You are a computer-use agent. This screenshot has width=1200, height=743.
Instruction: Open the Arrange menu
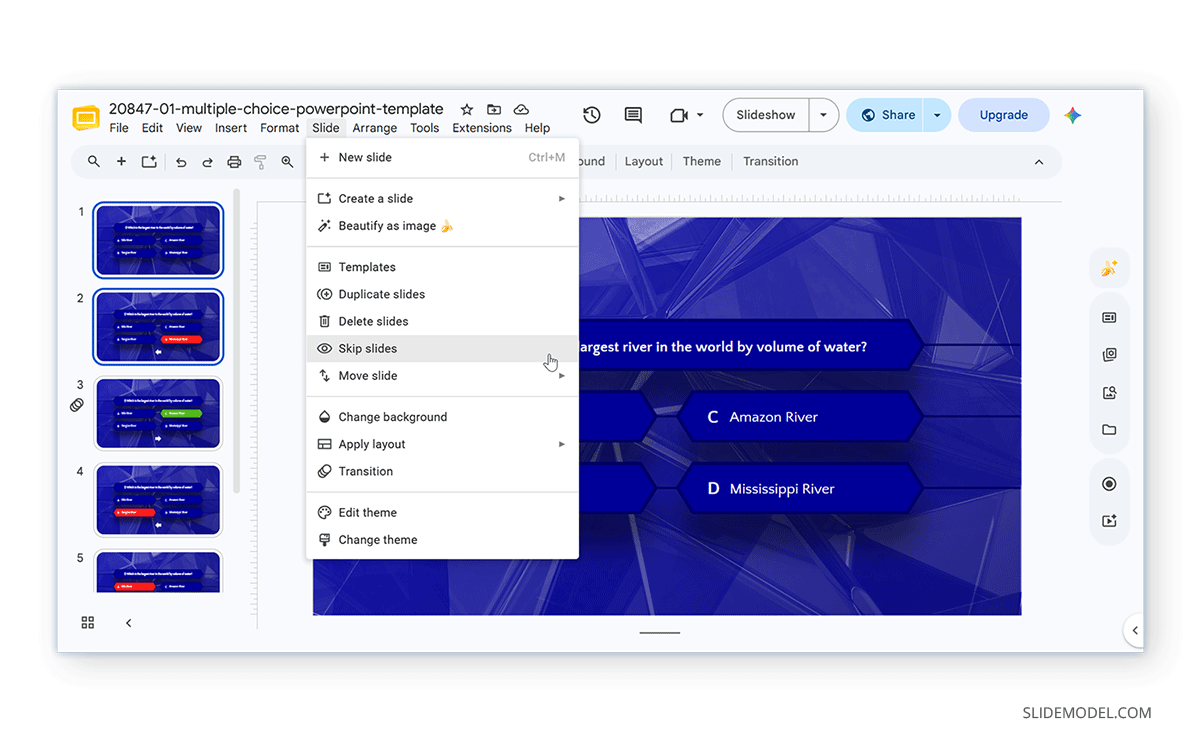pos(375,128)
